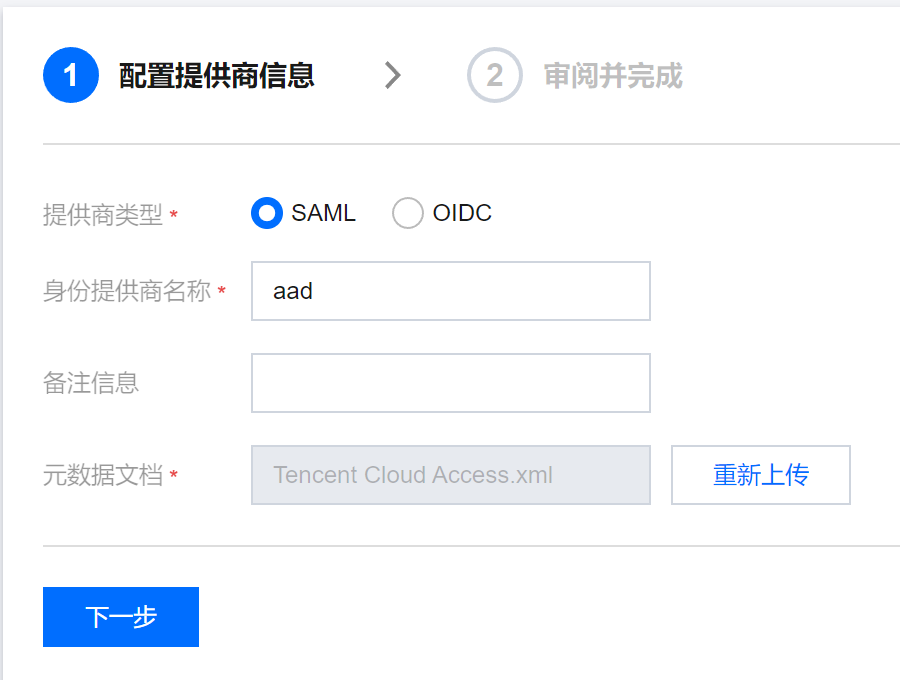Click the 提供商类型 field label

pyautogui.click(x=102, y=215)
